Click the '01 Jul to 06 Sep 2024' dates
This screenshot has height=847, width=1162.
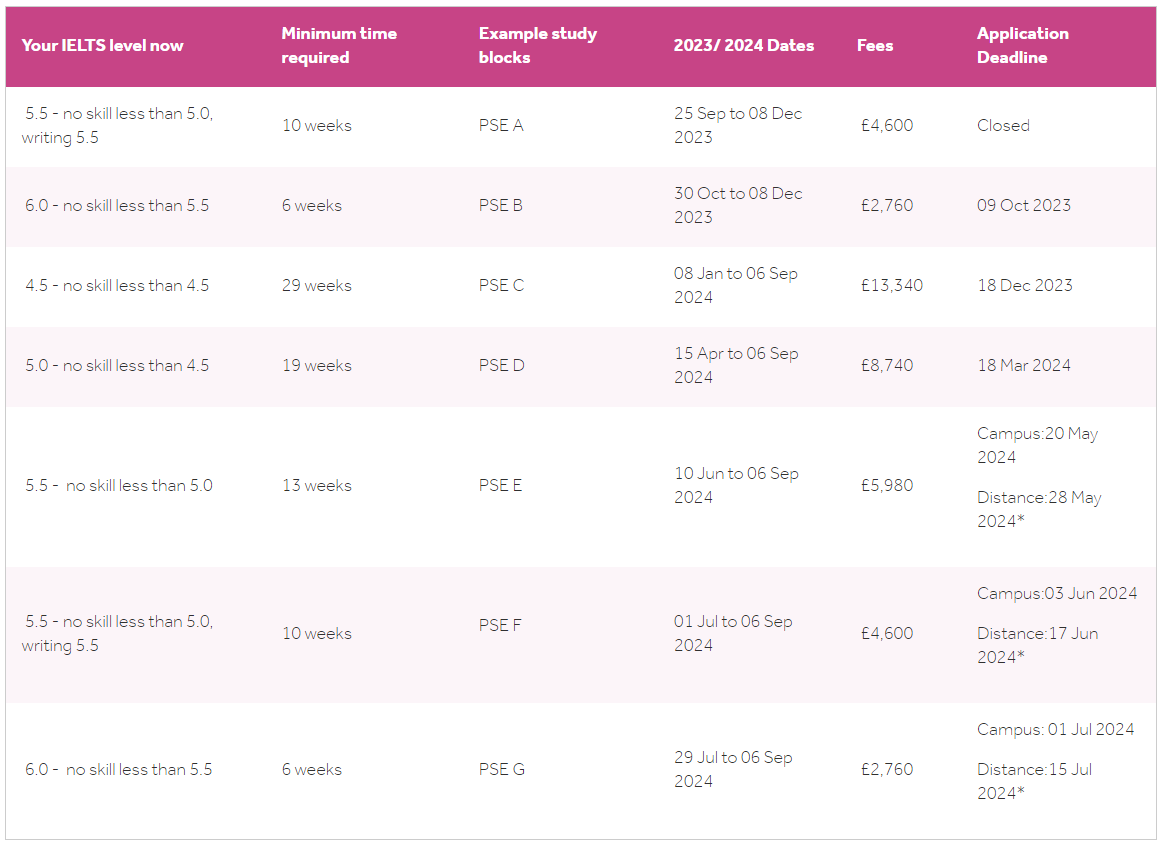733,634
